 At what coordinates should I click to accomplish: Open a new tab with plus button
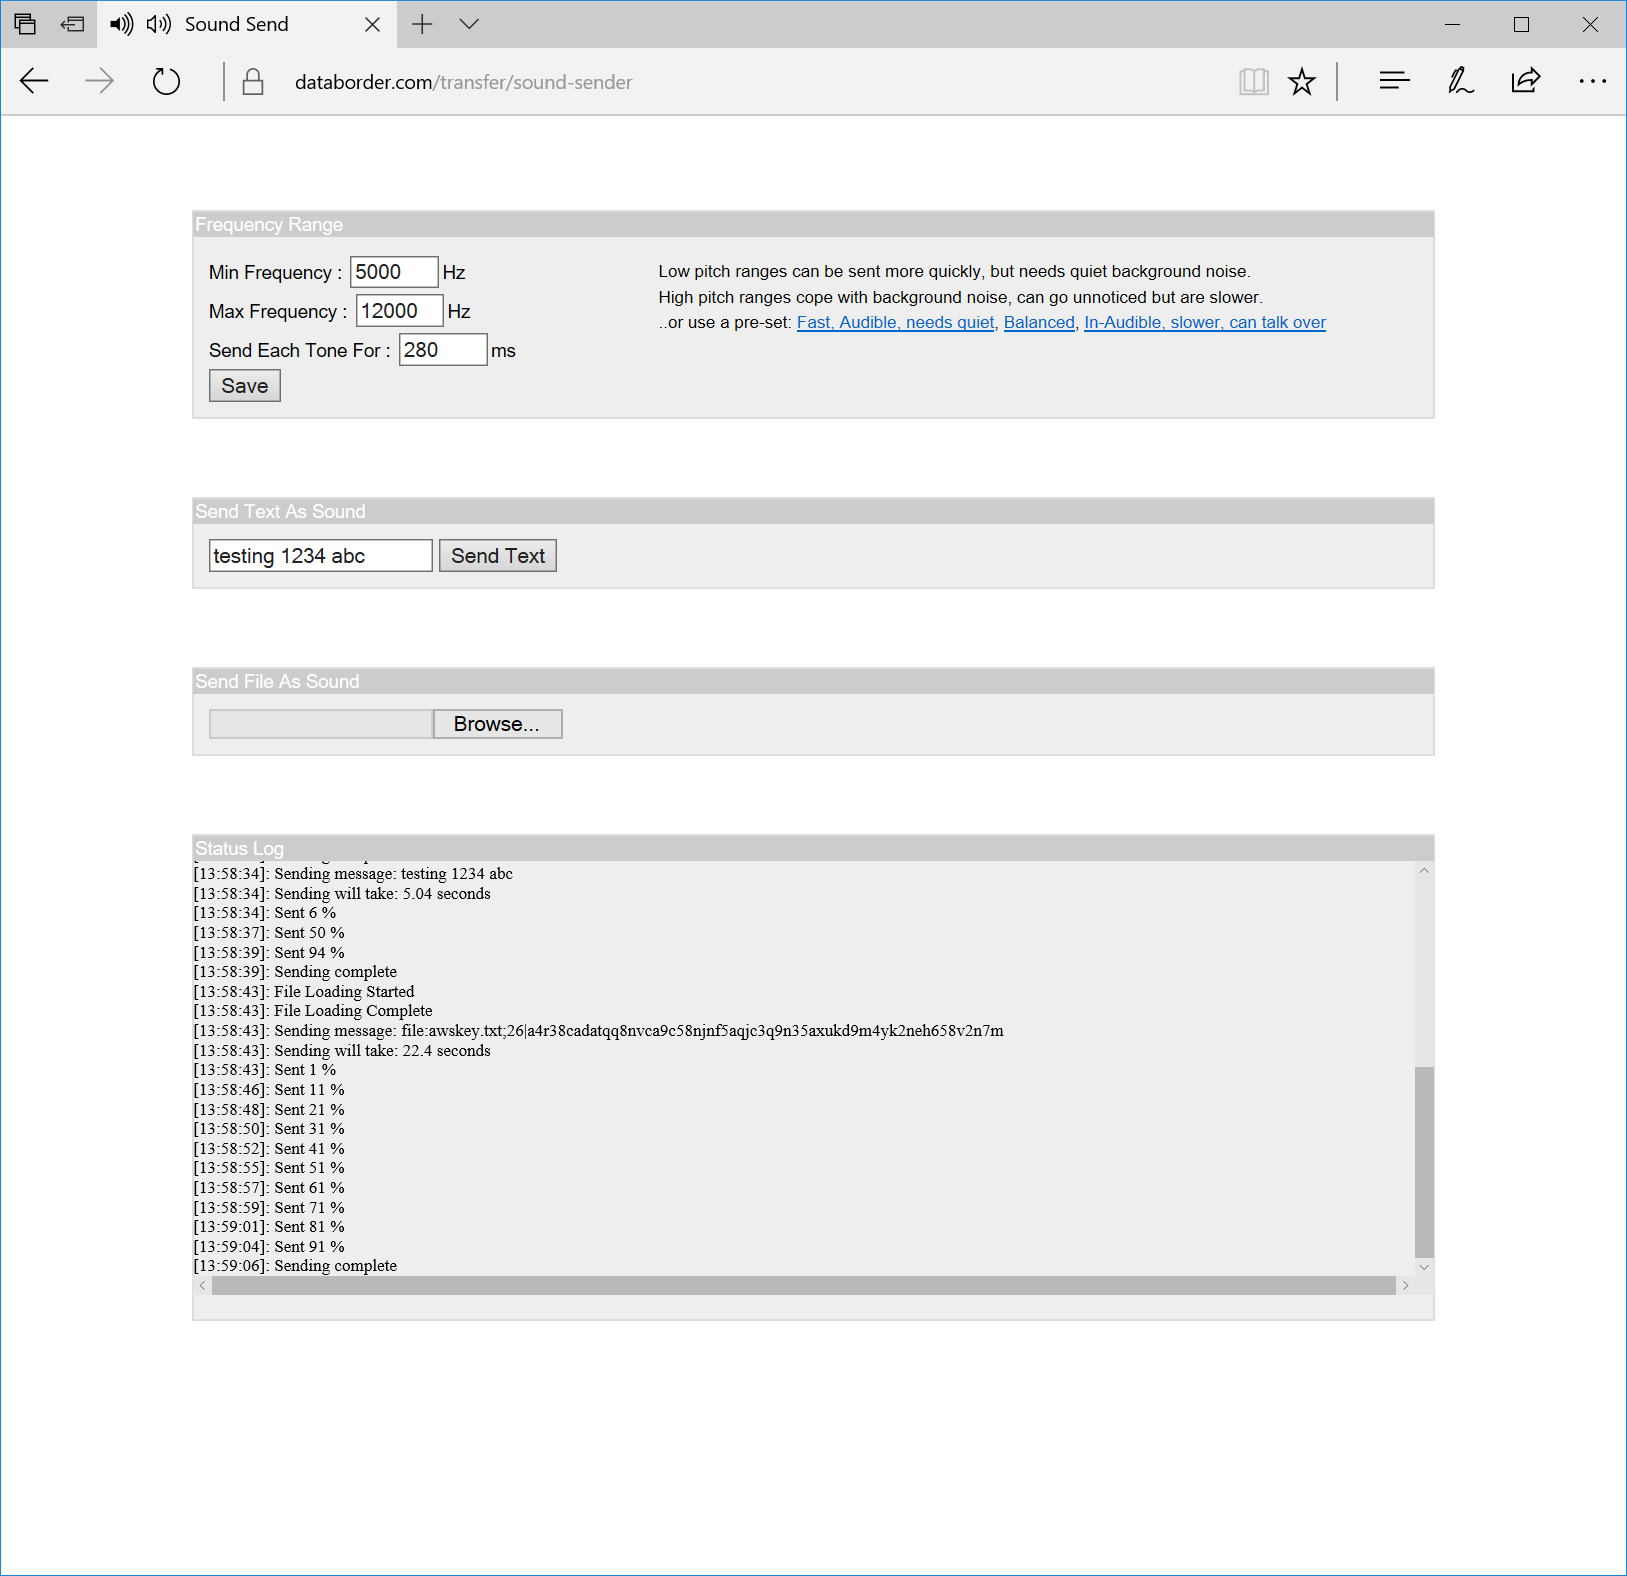422,24
